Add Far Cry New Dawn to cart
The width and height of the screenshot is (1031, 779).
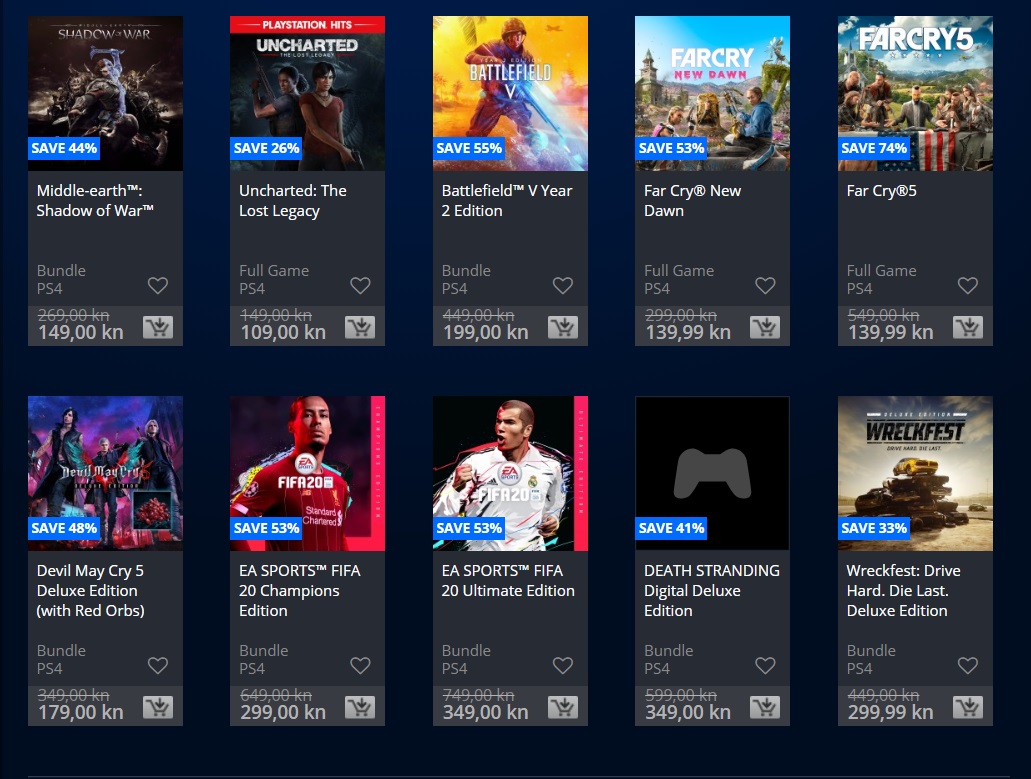pyautogui.click(x=765, y=327)
